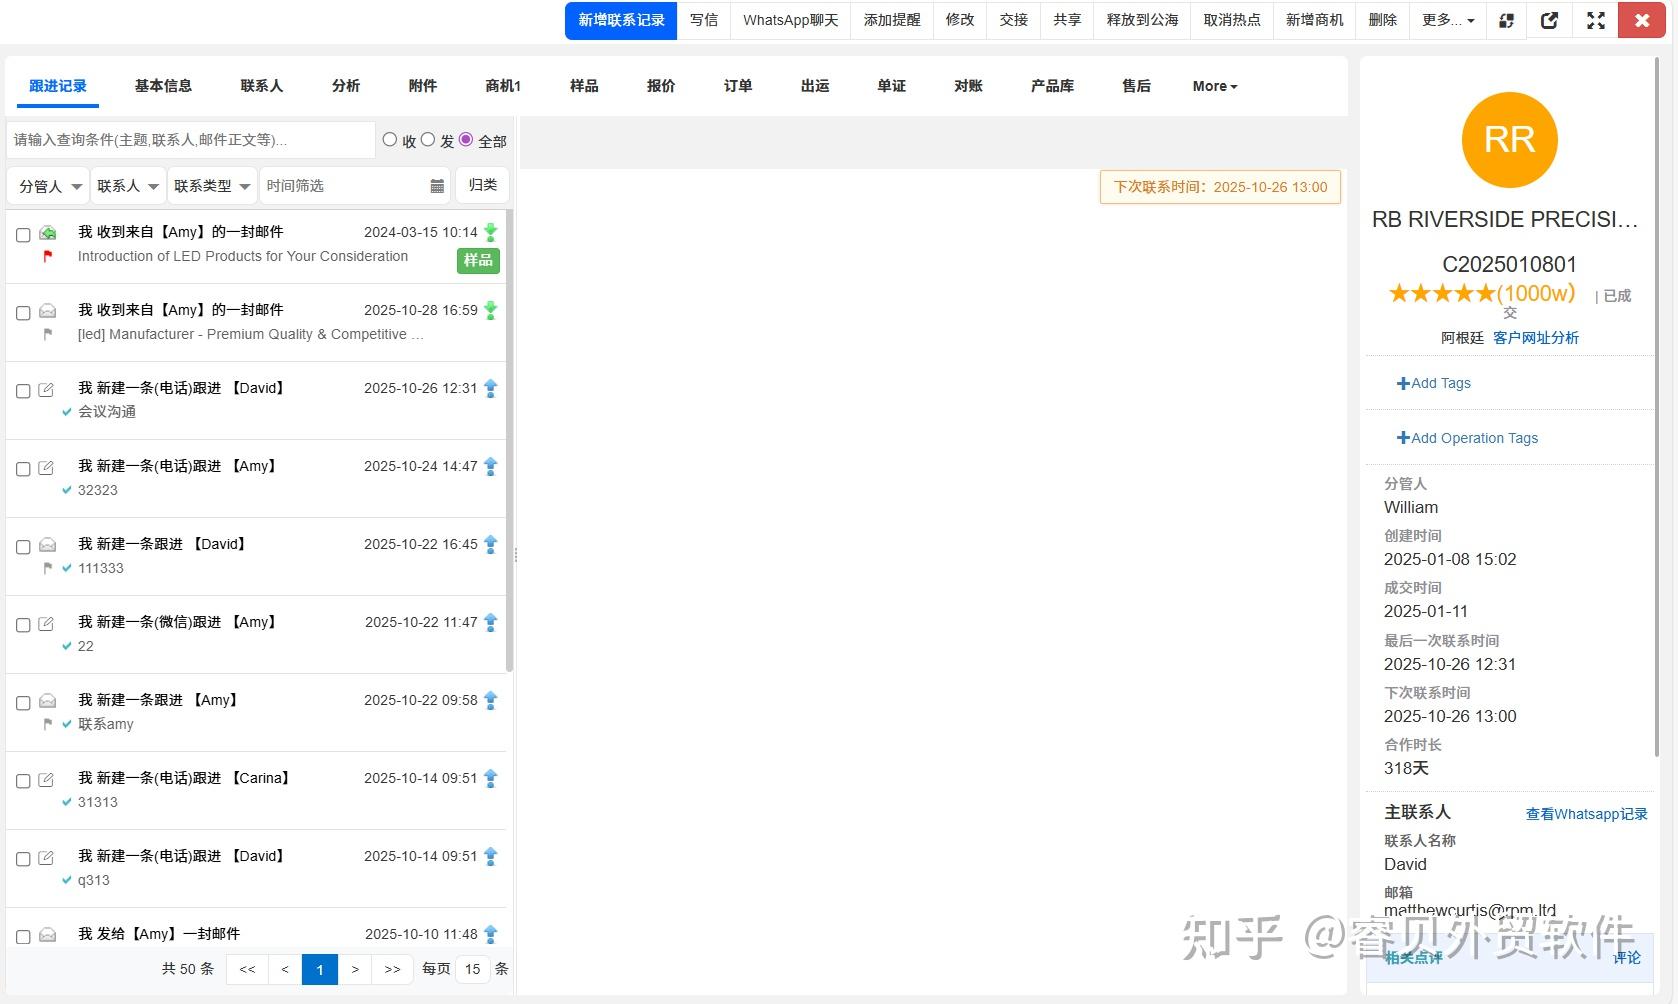Click red flag on 2024-03-15 email
The height and width of the screenshot is (1004, 1678).
click(x=47, y=256)
